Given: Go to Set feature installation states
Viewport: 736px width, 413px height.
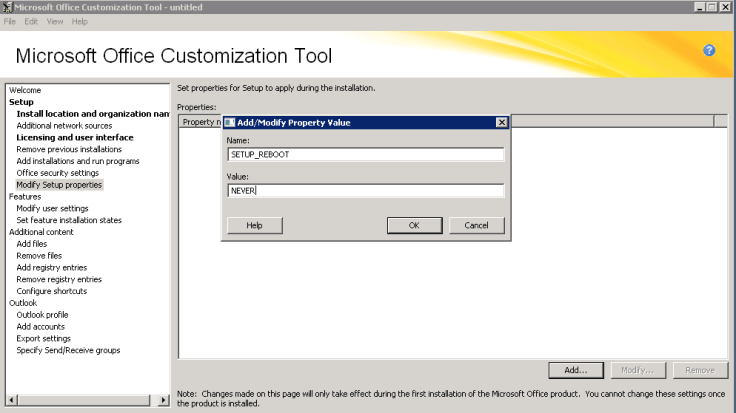Looking at the screenshot, I should coord(69,220).
